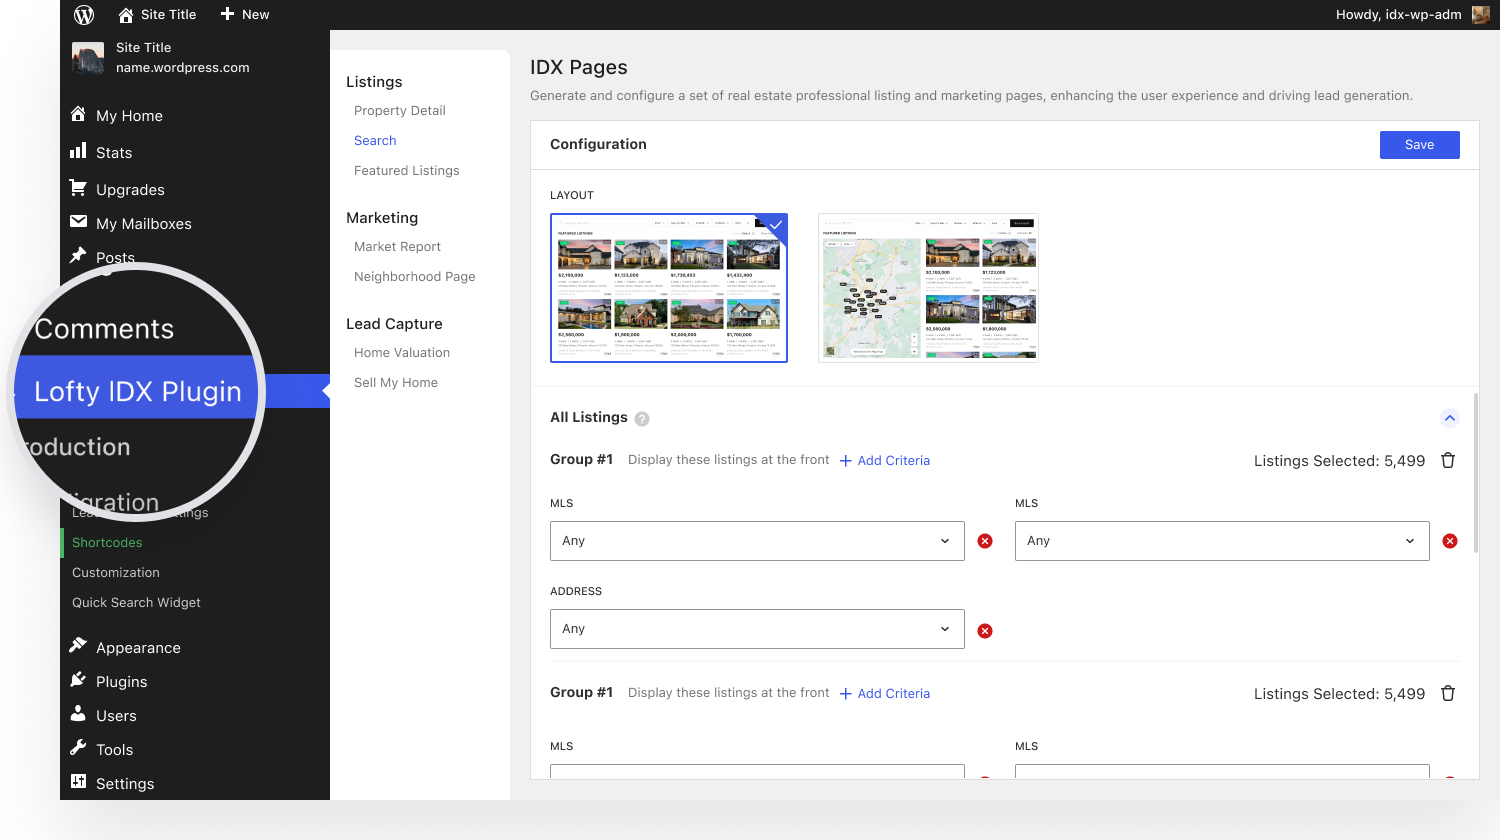Remove the ADDRESS criteria with red X
Screen dimensions: 1500x840
(985, 631)
